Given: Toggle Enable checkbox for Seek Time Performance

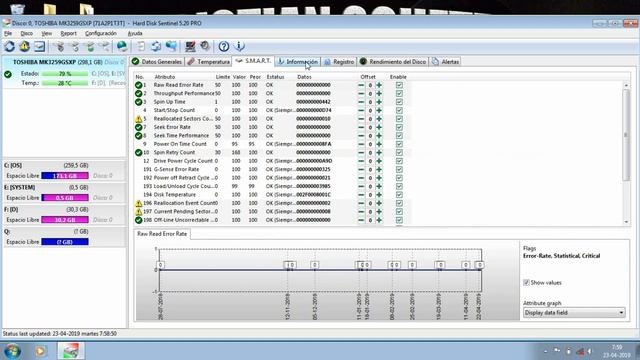Looking at the screenshot, I should [399, 136].
